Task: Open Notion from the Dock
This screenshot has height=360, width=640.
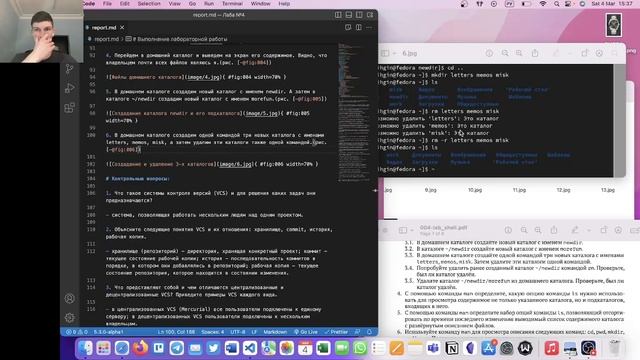Action: 451,348
